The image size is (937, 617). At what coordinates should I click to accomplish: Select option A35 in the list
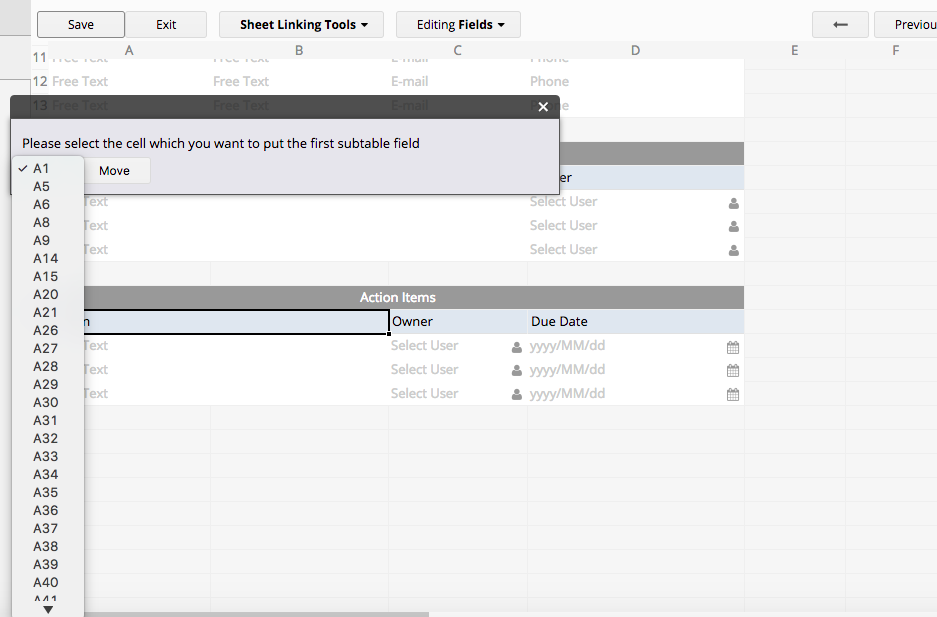pyautogui.click(x=48, y=492)
